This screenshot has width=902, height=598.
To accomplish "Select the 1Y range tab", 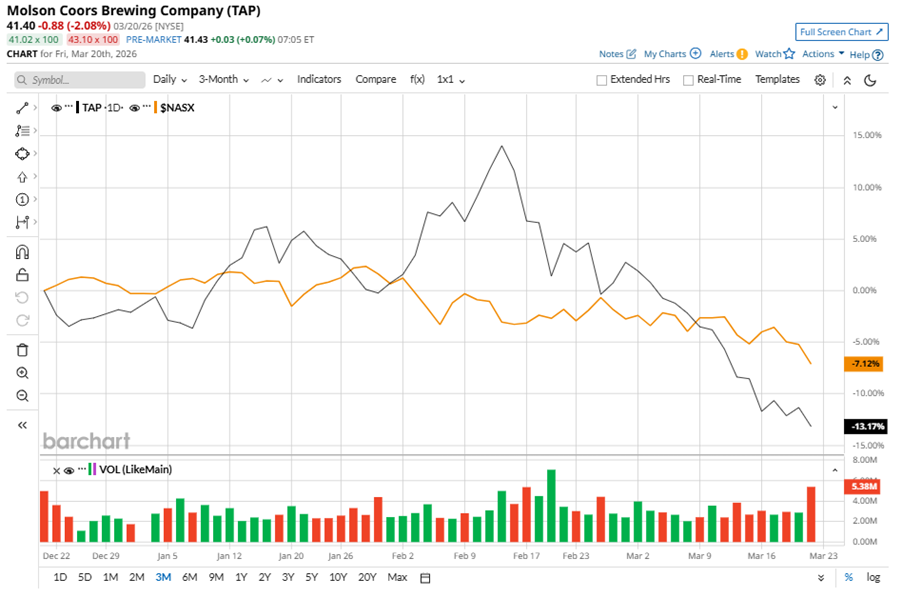I will pos(241,577).
